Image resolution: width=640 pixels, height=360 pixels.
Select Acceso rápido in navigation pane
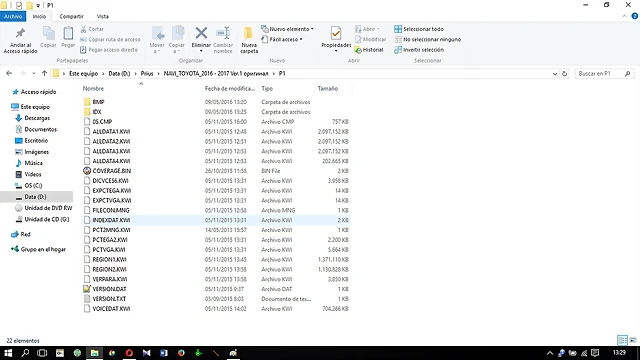coord(38,92)
